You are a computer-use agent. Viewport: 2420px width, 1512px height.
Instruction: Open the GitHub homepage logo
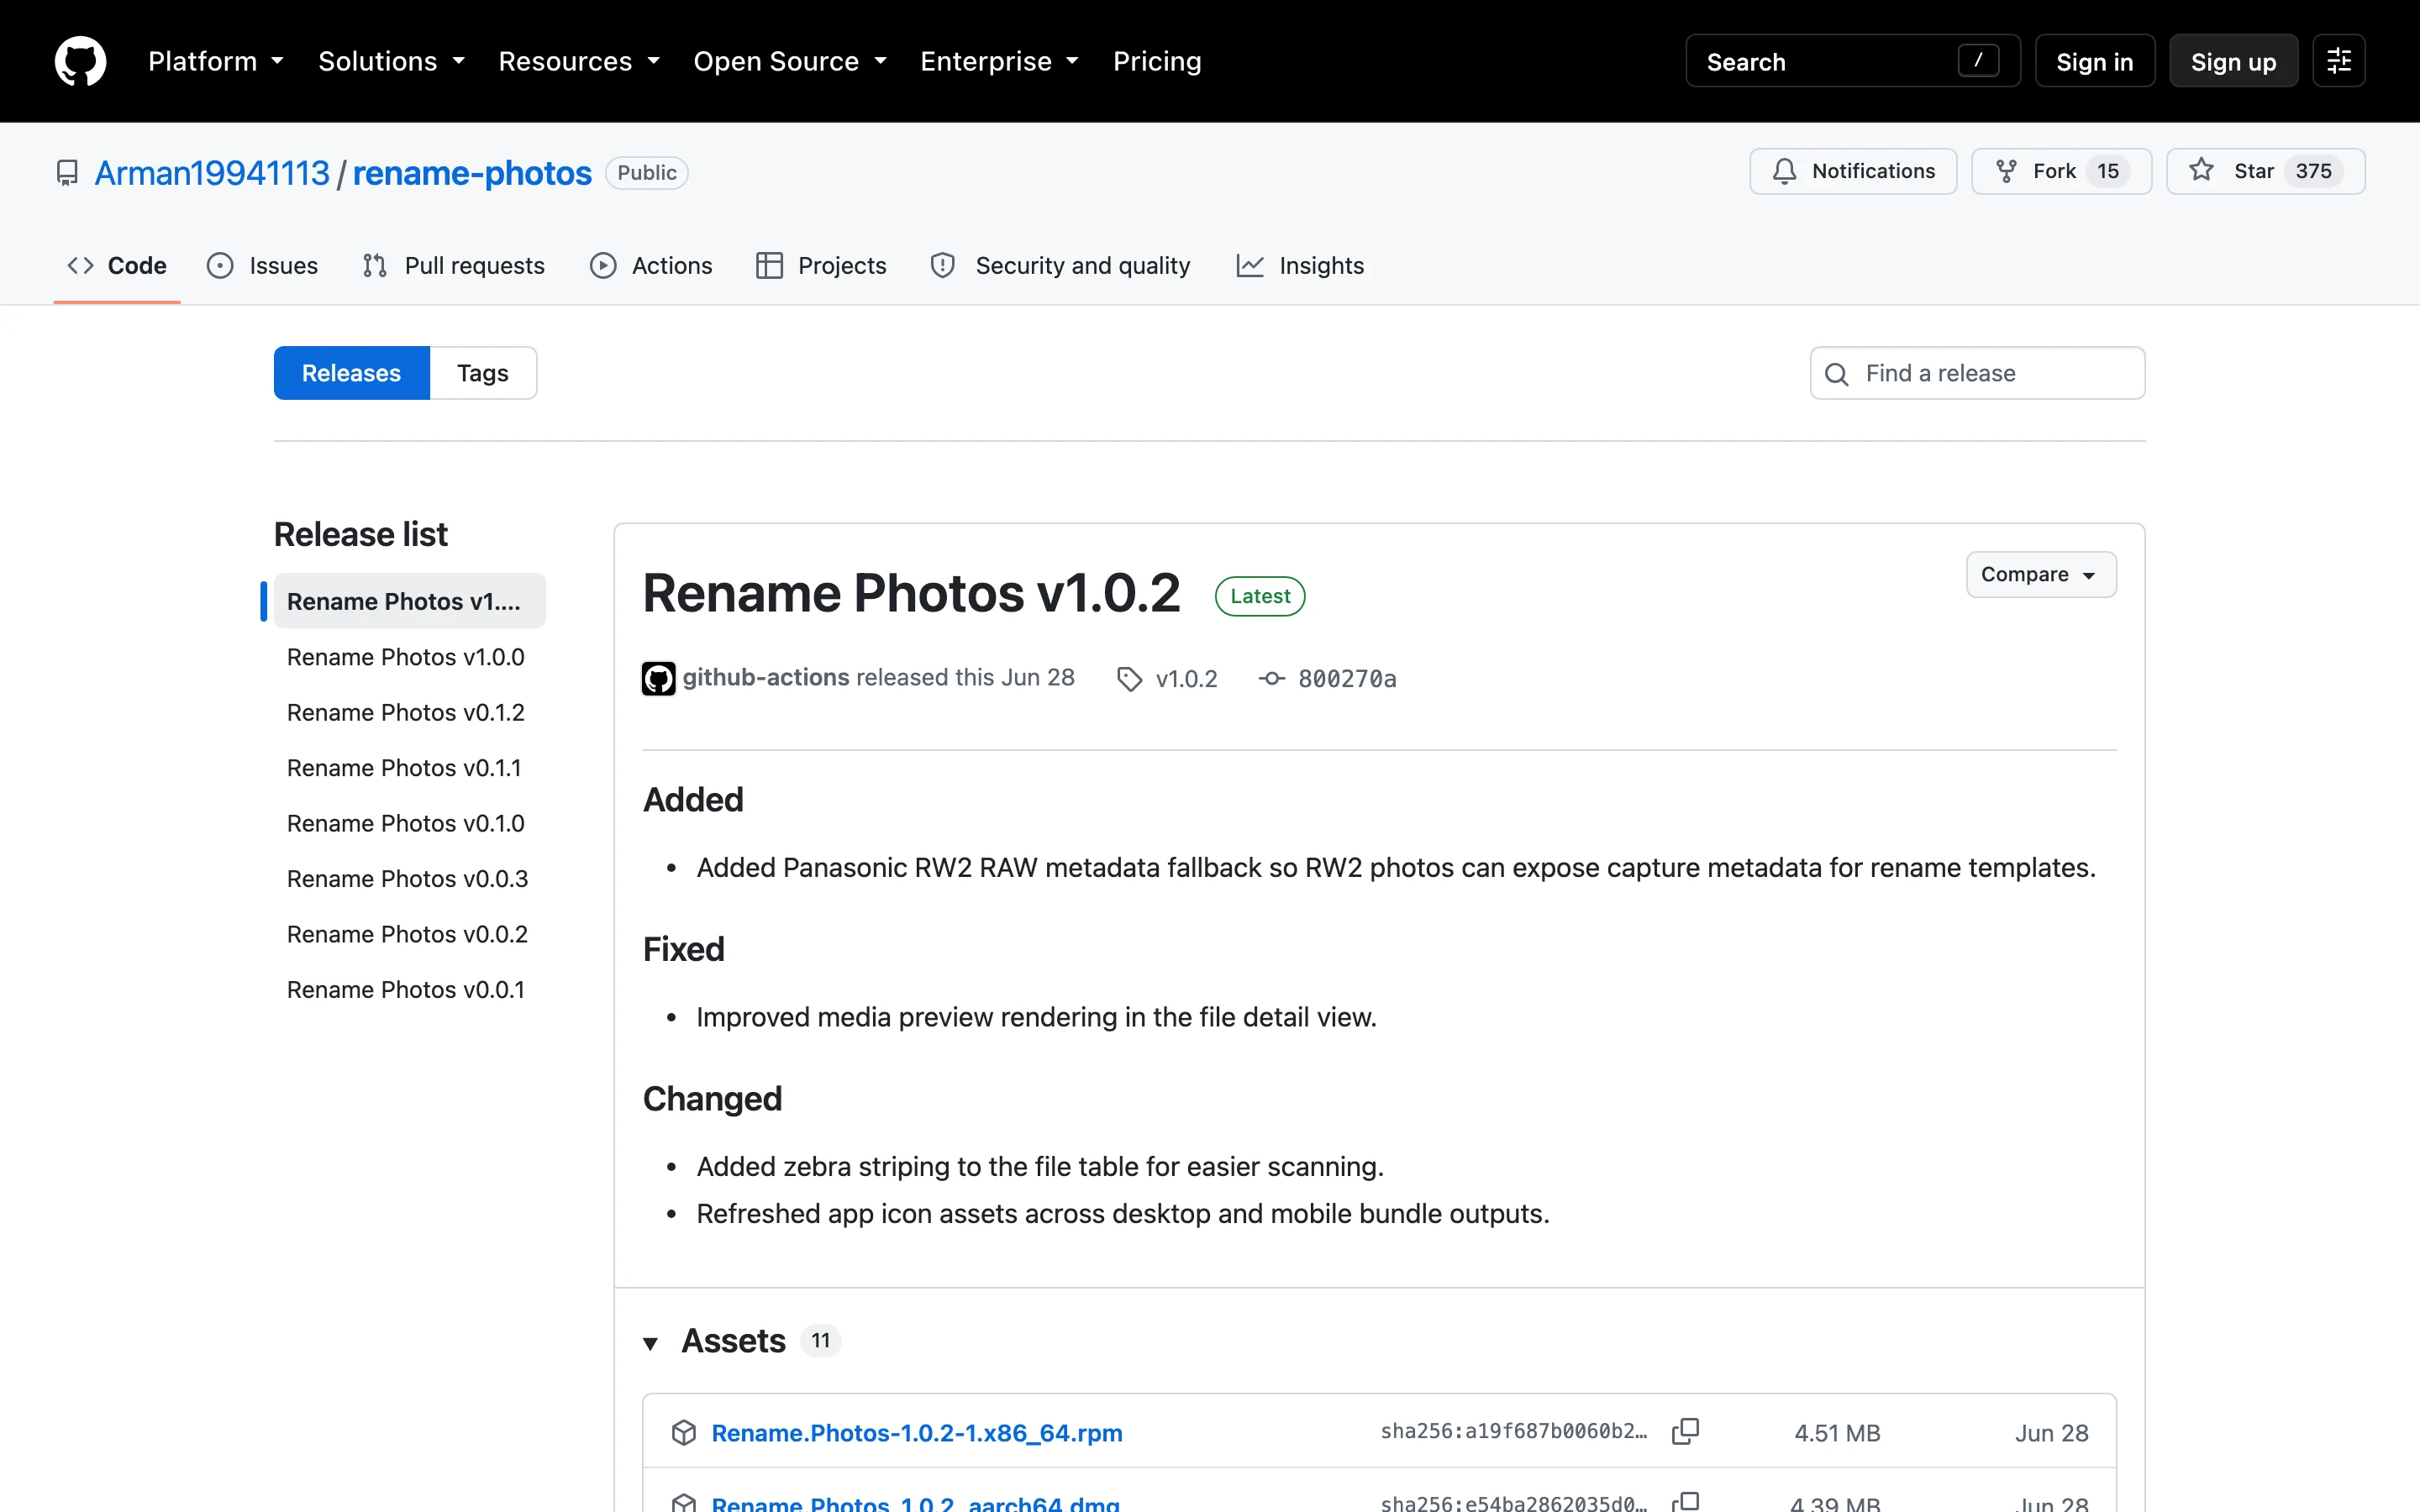coord(80,61)
